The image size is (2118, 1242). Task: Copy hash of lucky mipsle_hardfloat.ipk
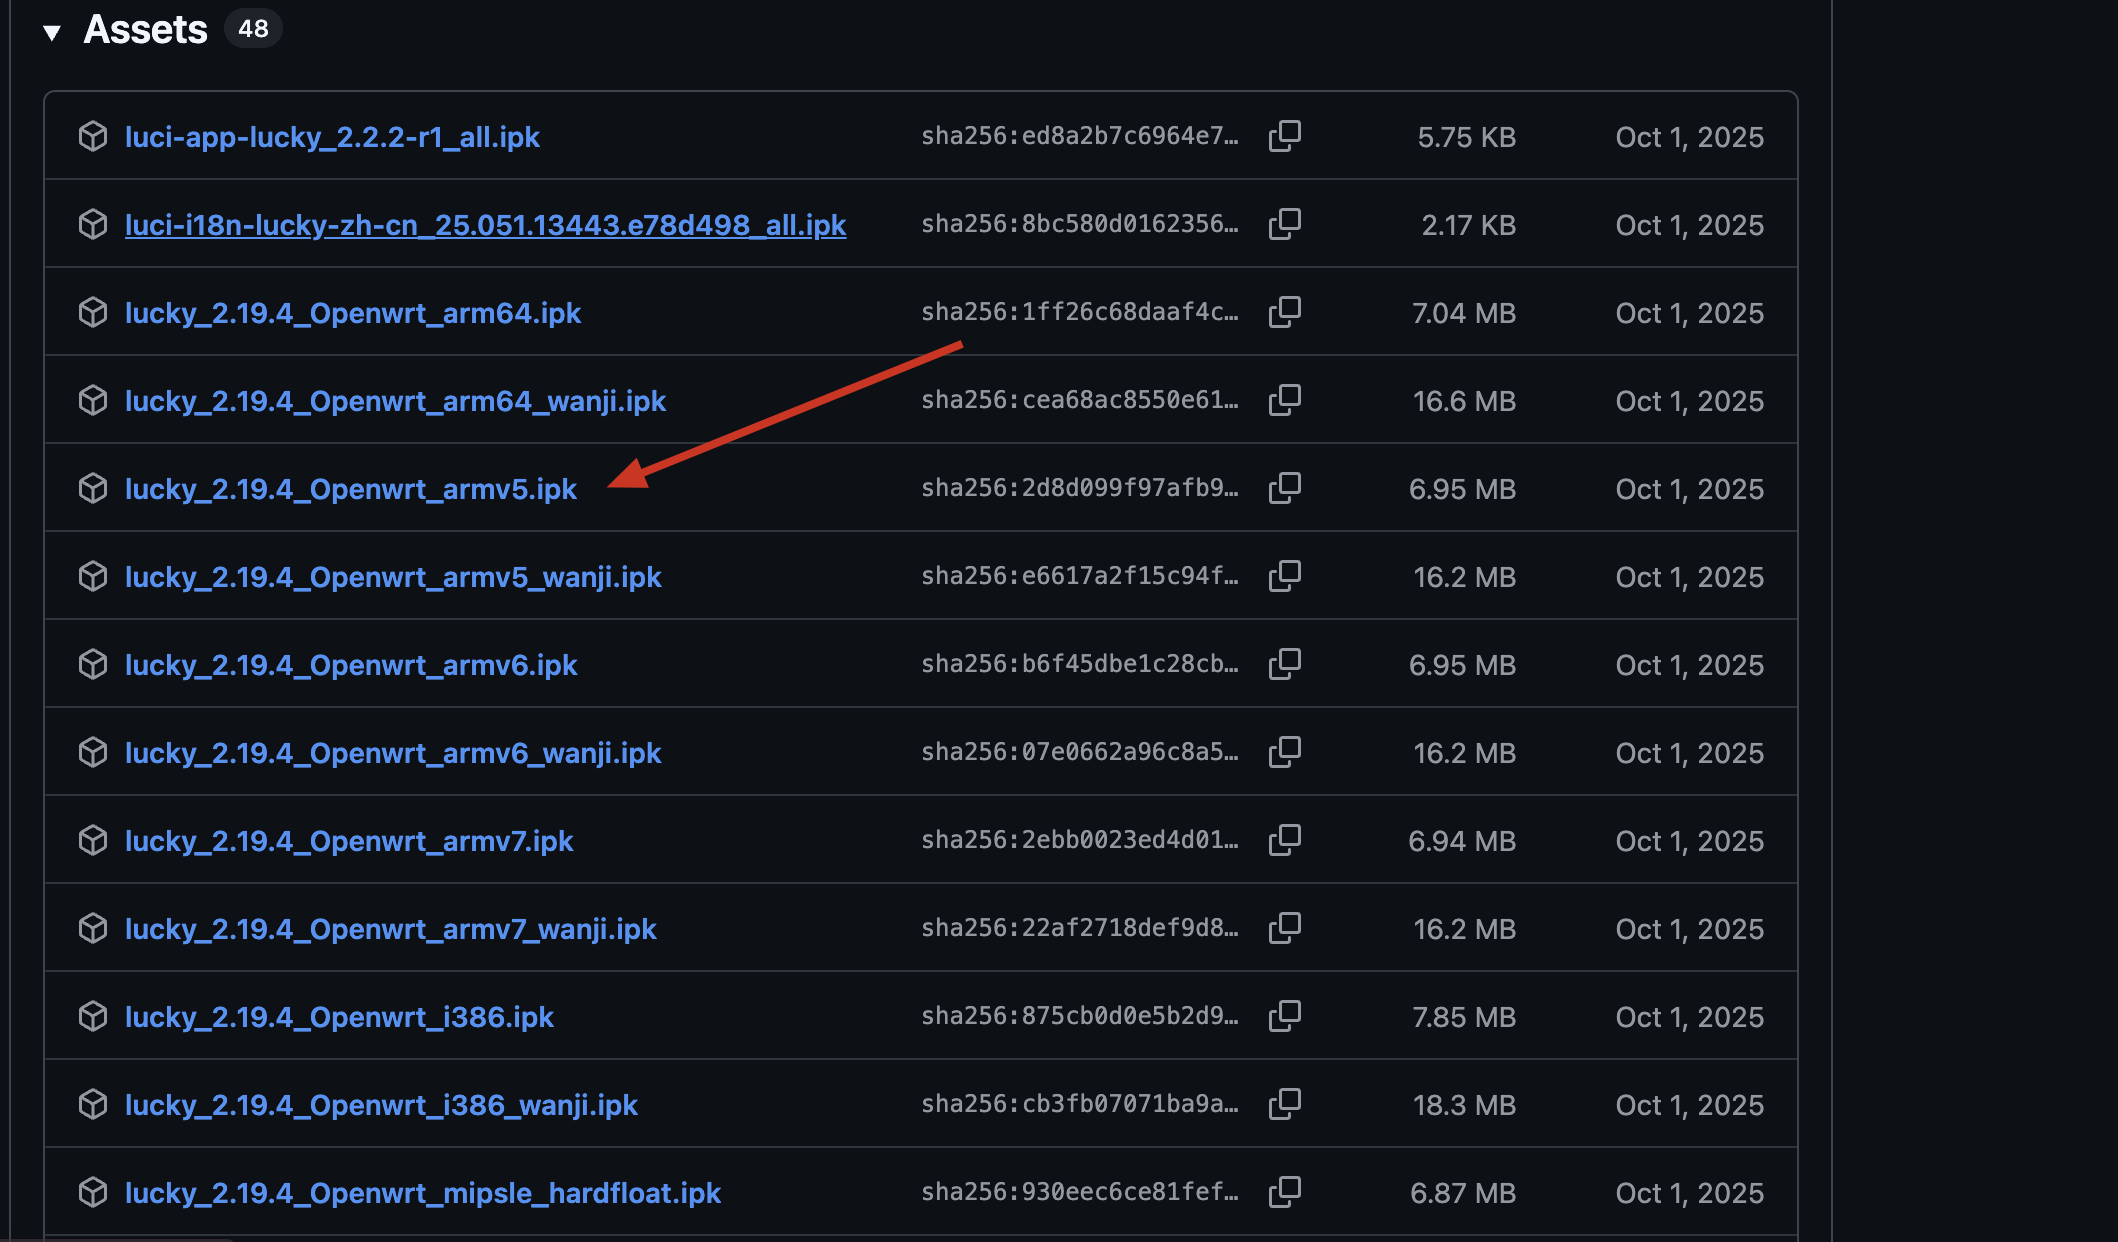pos(1285,1192)
